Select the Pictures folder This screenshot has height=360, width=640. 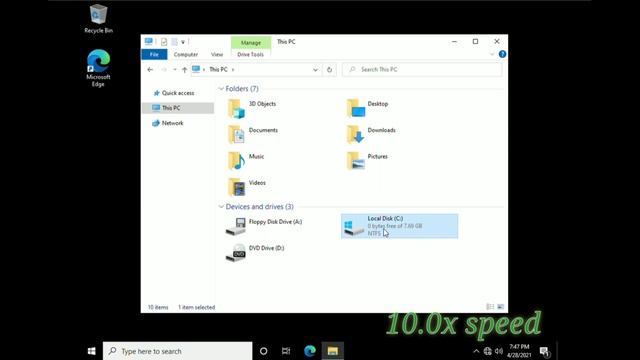tap(367, 161)
